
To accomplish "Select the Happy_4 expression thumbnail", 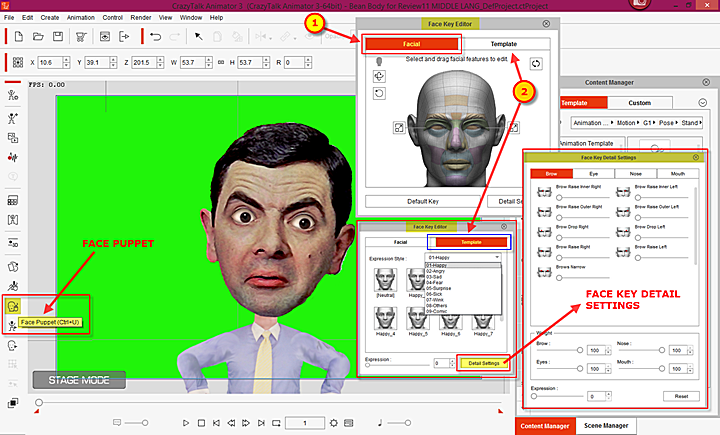I will [385, 318].
